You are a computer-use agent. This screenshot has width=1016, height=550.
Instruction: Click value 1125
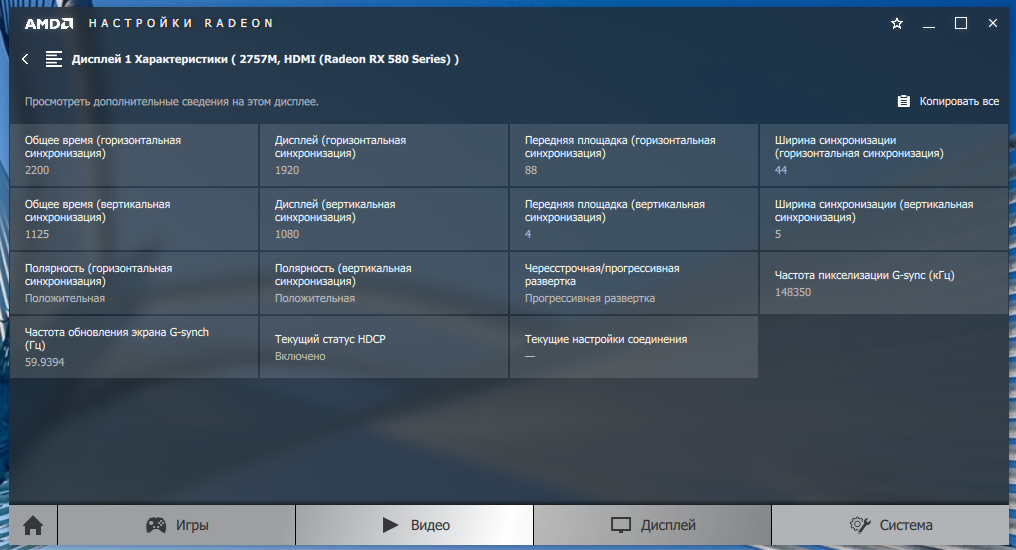(x=37, y=235)
